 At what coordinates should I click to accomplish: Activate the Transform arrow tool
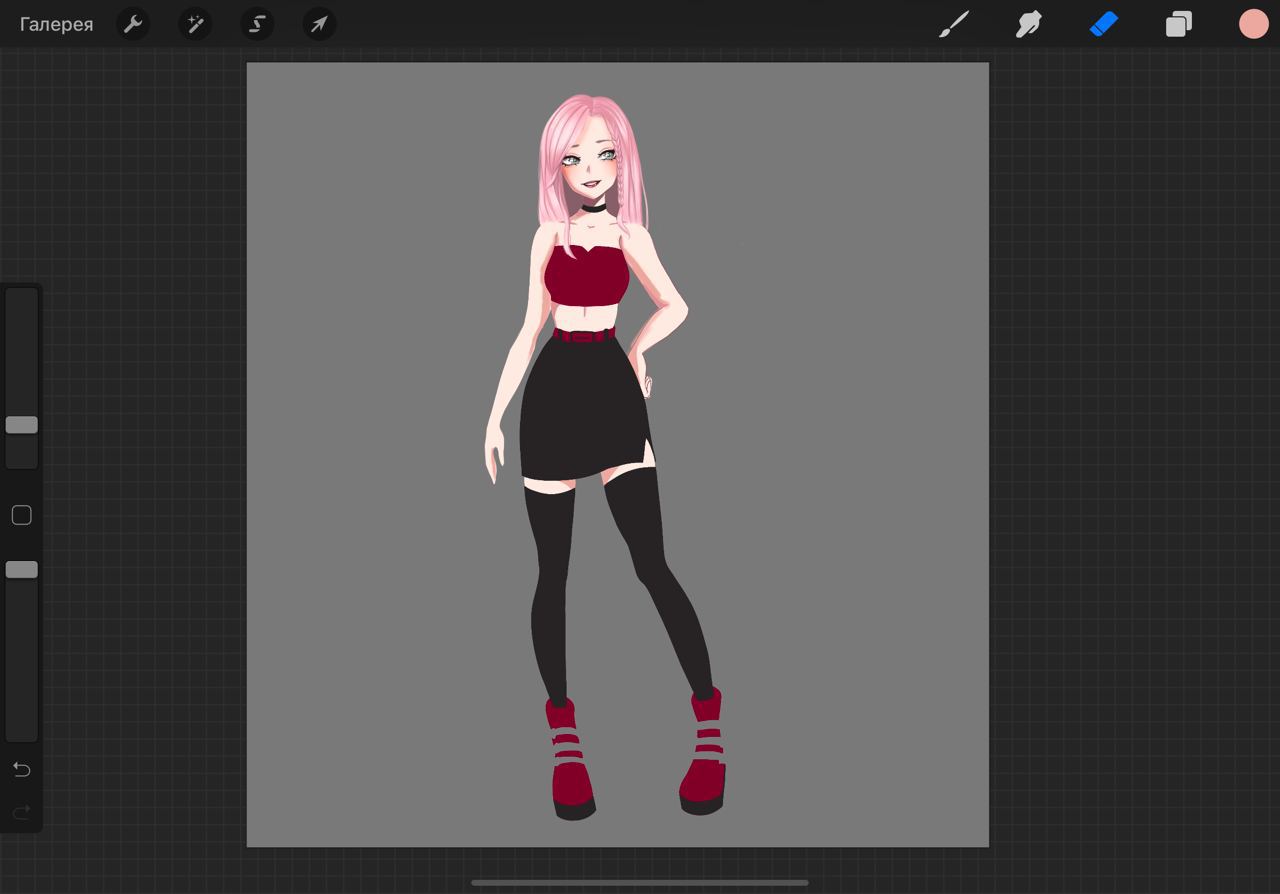click(x=319, y=24)
